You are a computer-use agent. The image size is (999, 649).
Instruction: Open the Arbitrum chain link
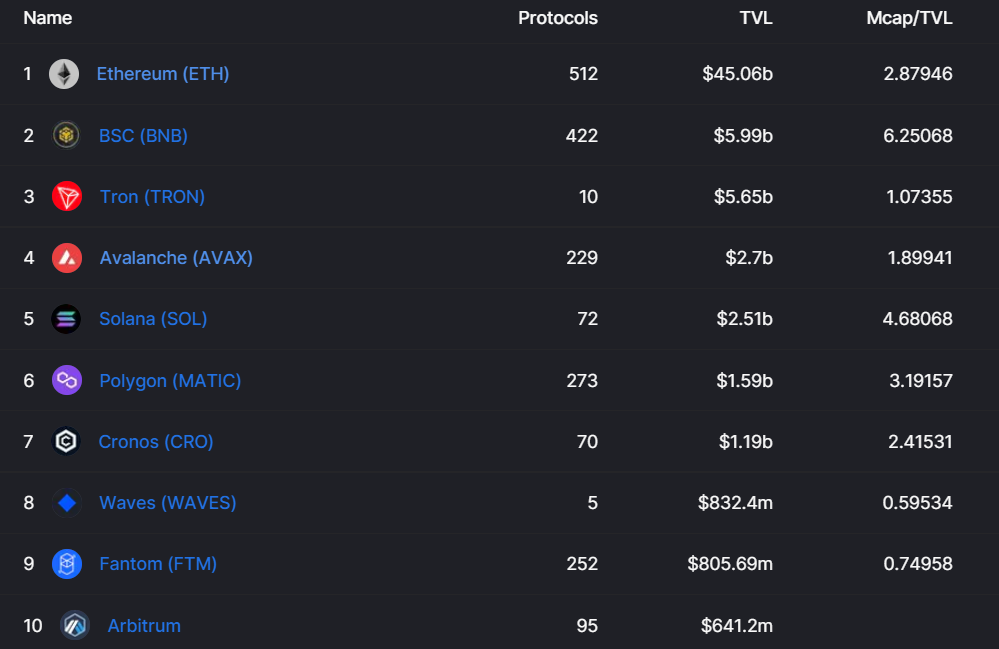pos(144,626)
